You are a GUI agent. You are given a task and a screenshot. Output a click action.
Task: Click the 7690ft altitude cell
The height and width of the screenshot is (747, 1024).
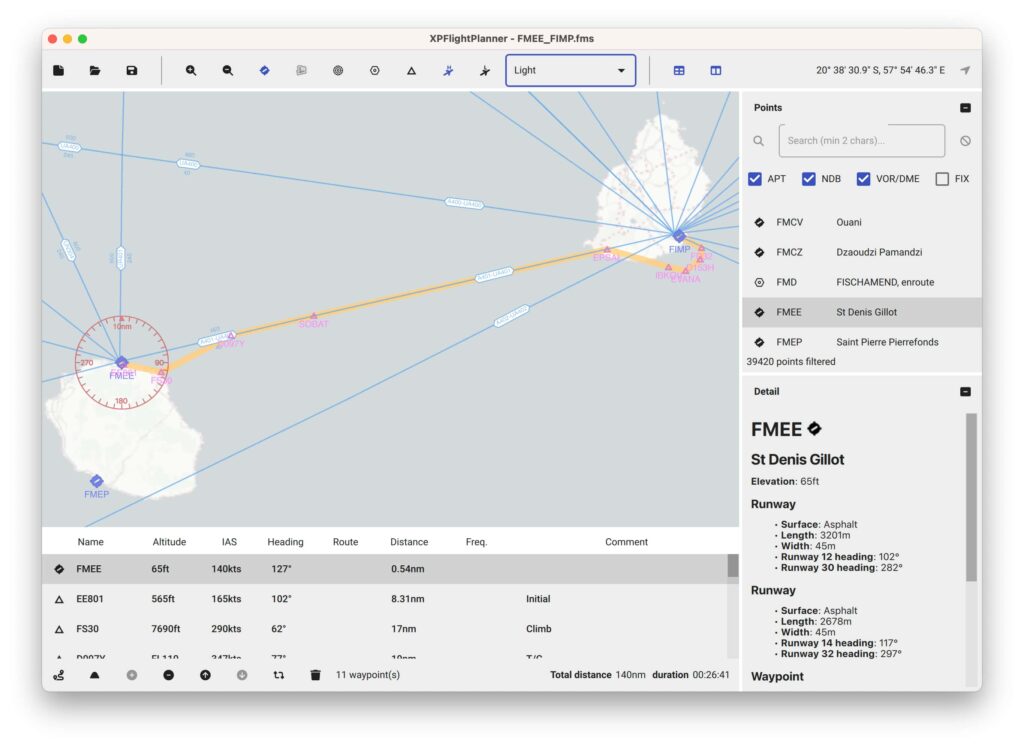[x=166, y=629]
